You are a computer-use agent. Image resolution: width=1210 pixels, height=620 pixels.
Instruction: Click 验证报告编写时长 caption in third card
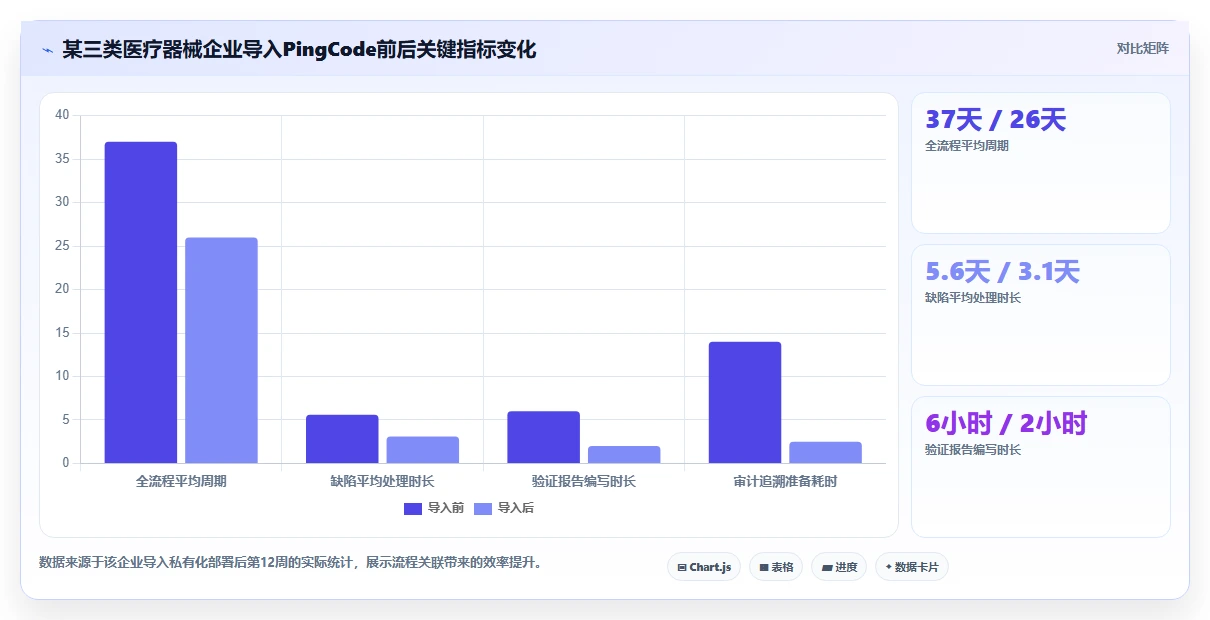(973, 449)
